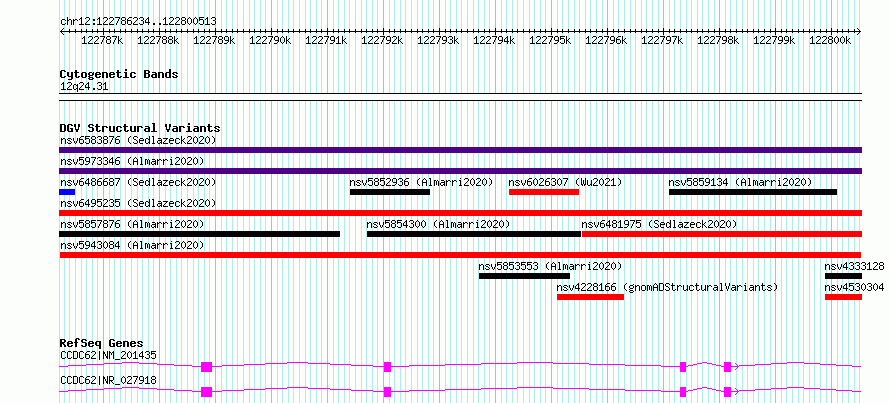Select the purple bar under nsv6583876
The height and width of the screenshot is (403, 890).
coord(460,150)
